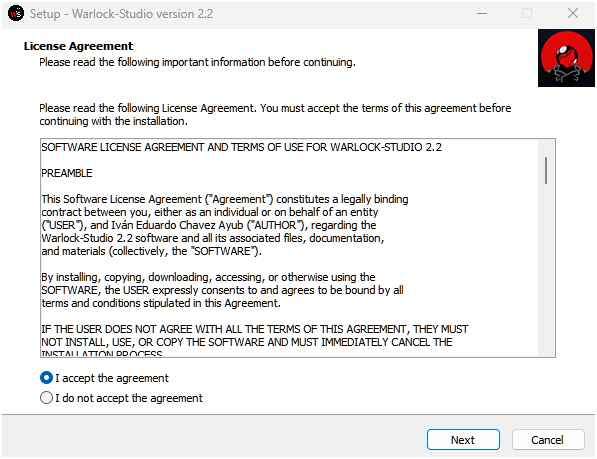Viewport: 597px width, 459px height.
Task: Minimize the Setup window
Action: (x=482, y=14)
